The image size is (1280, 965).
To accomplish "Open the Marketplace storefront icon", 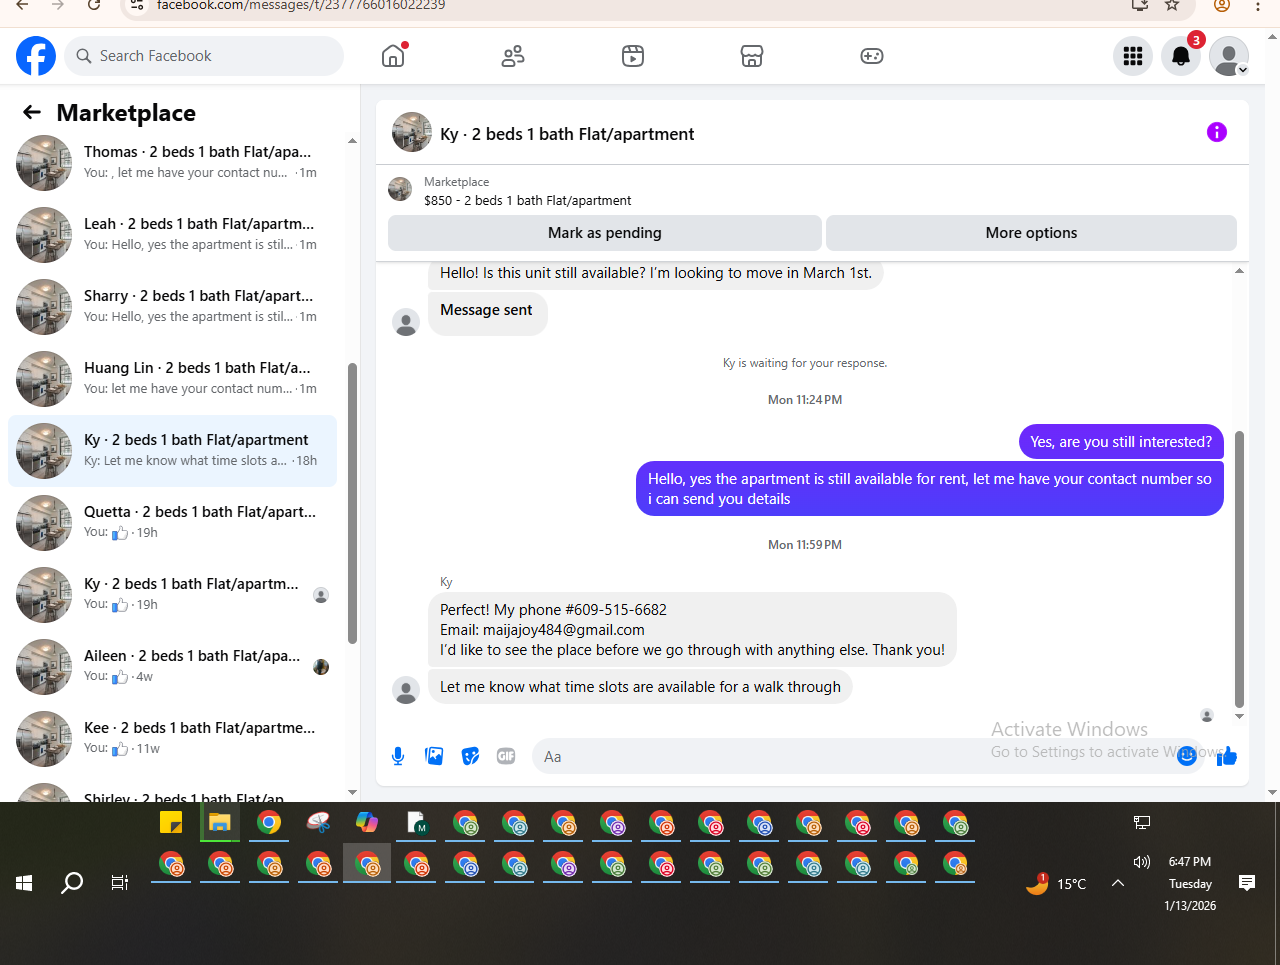I will click(x=752, y=56).
